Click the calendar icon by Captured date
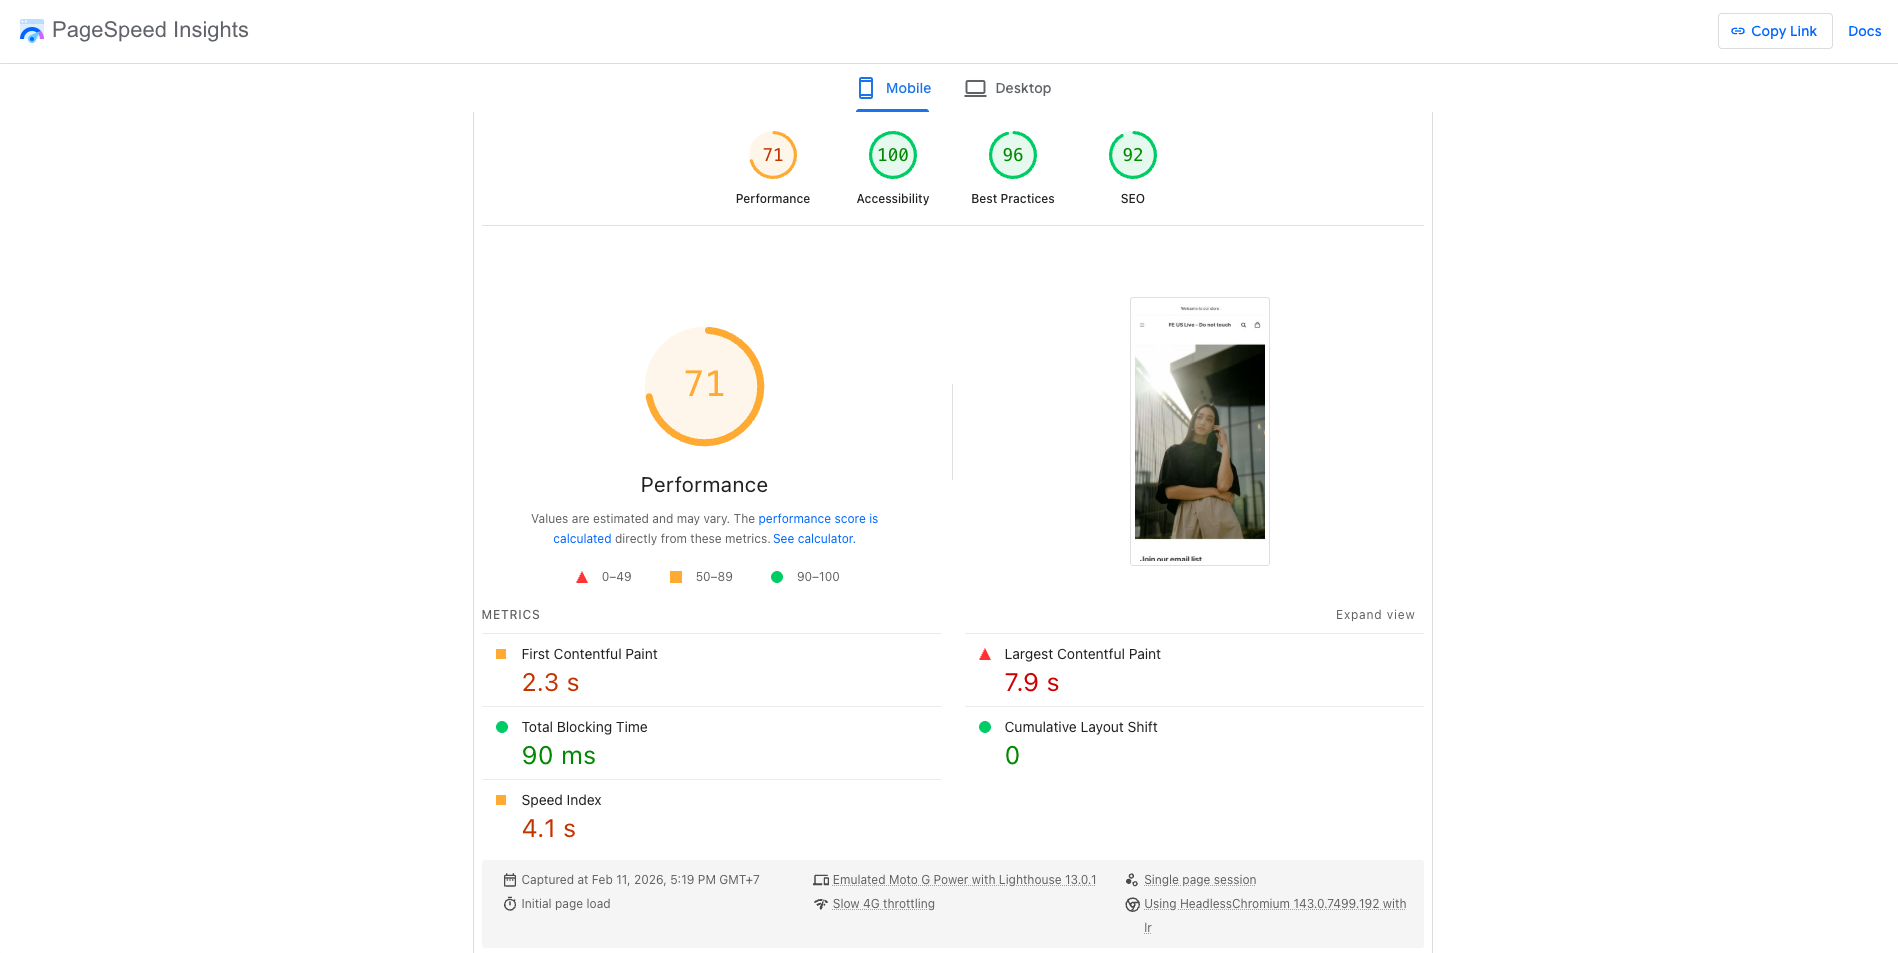The width and height of the screenshot is (1898, 953). coord(510,880)
